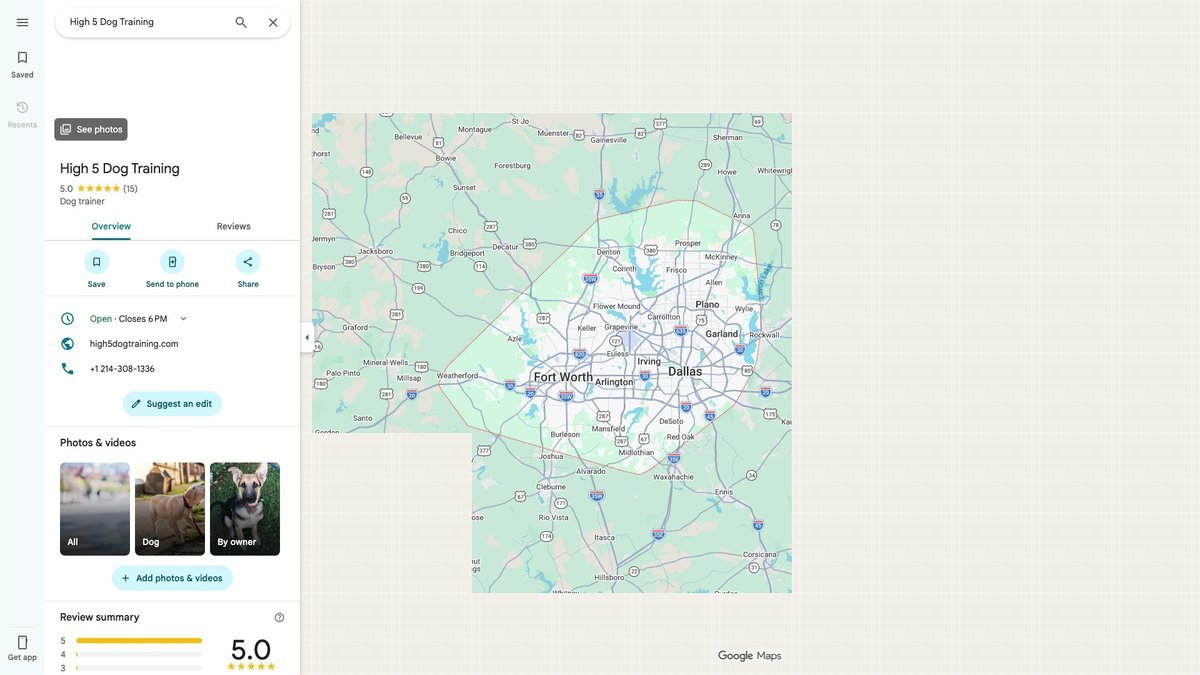The height and width of the screenshot is (675, 1200).
Task: Click Waxahachie label on the map
Action: pyautogui.click(x=673, y=477)
